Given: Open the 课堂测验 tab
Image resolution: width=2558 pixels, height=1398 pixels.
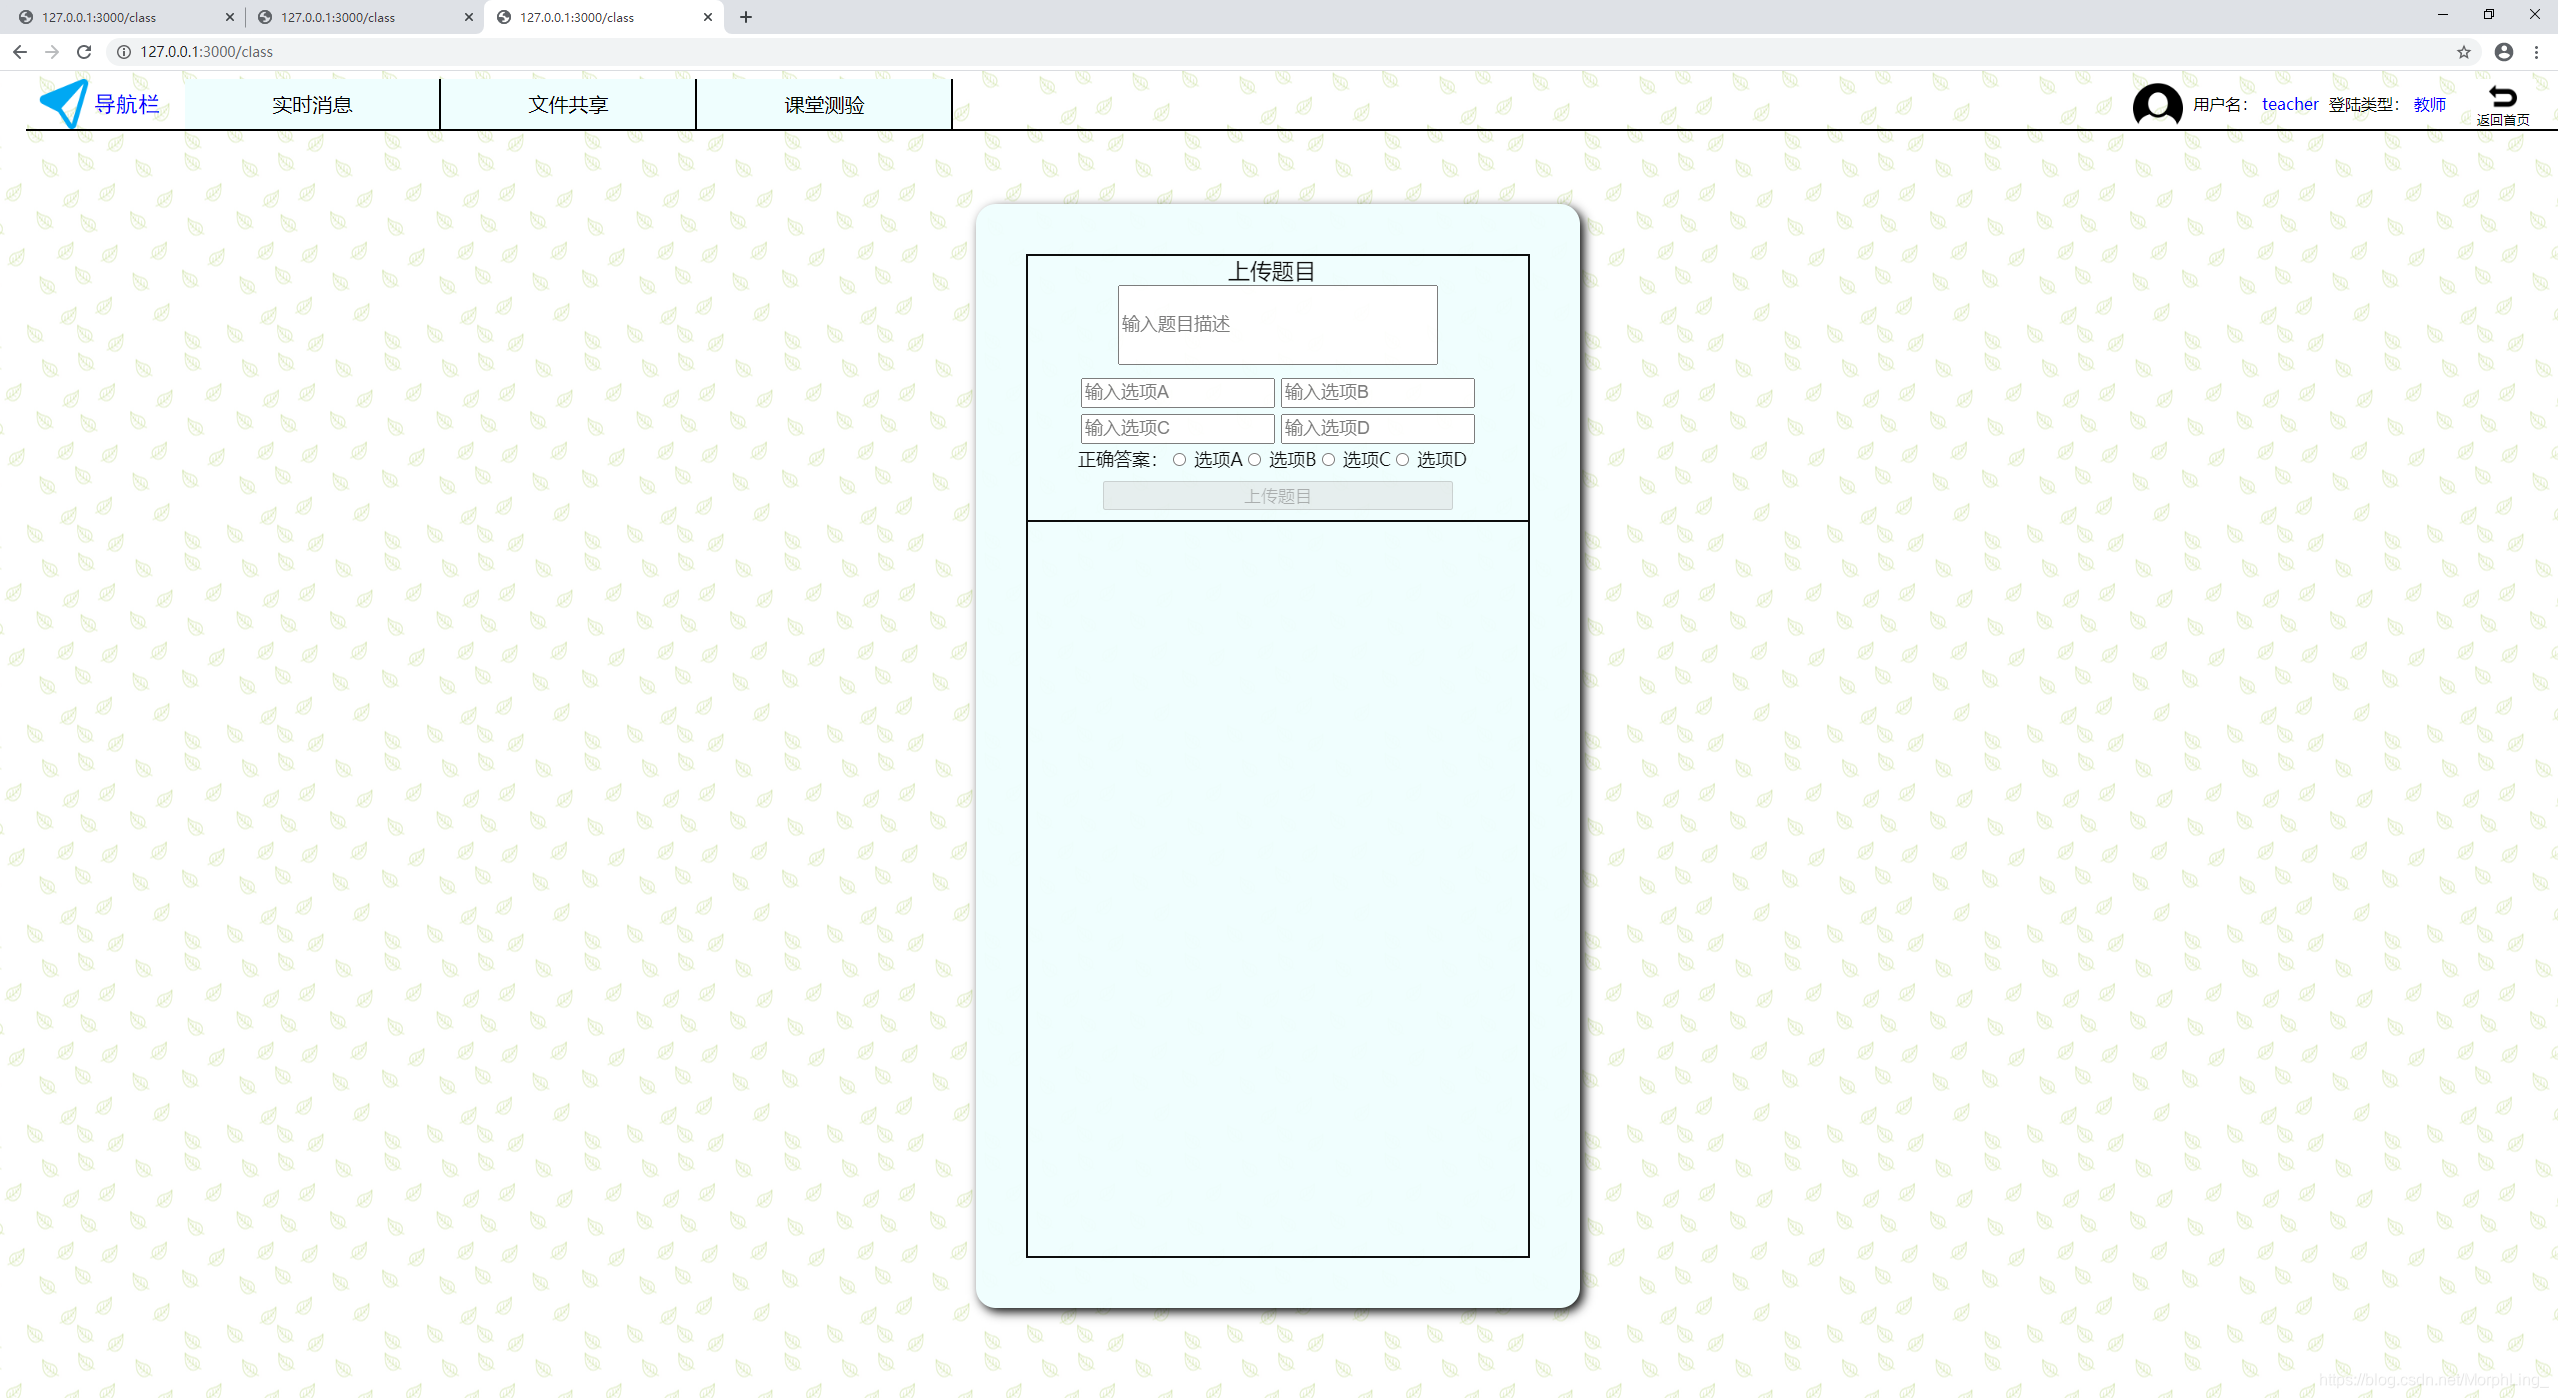Looking at the screenshot, I should point(824,105).
